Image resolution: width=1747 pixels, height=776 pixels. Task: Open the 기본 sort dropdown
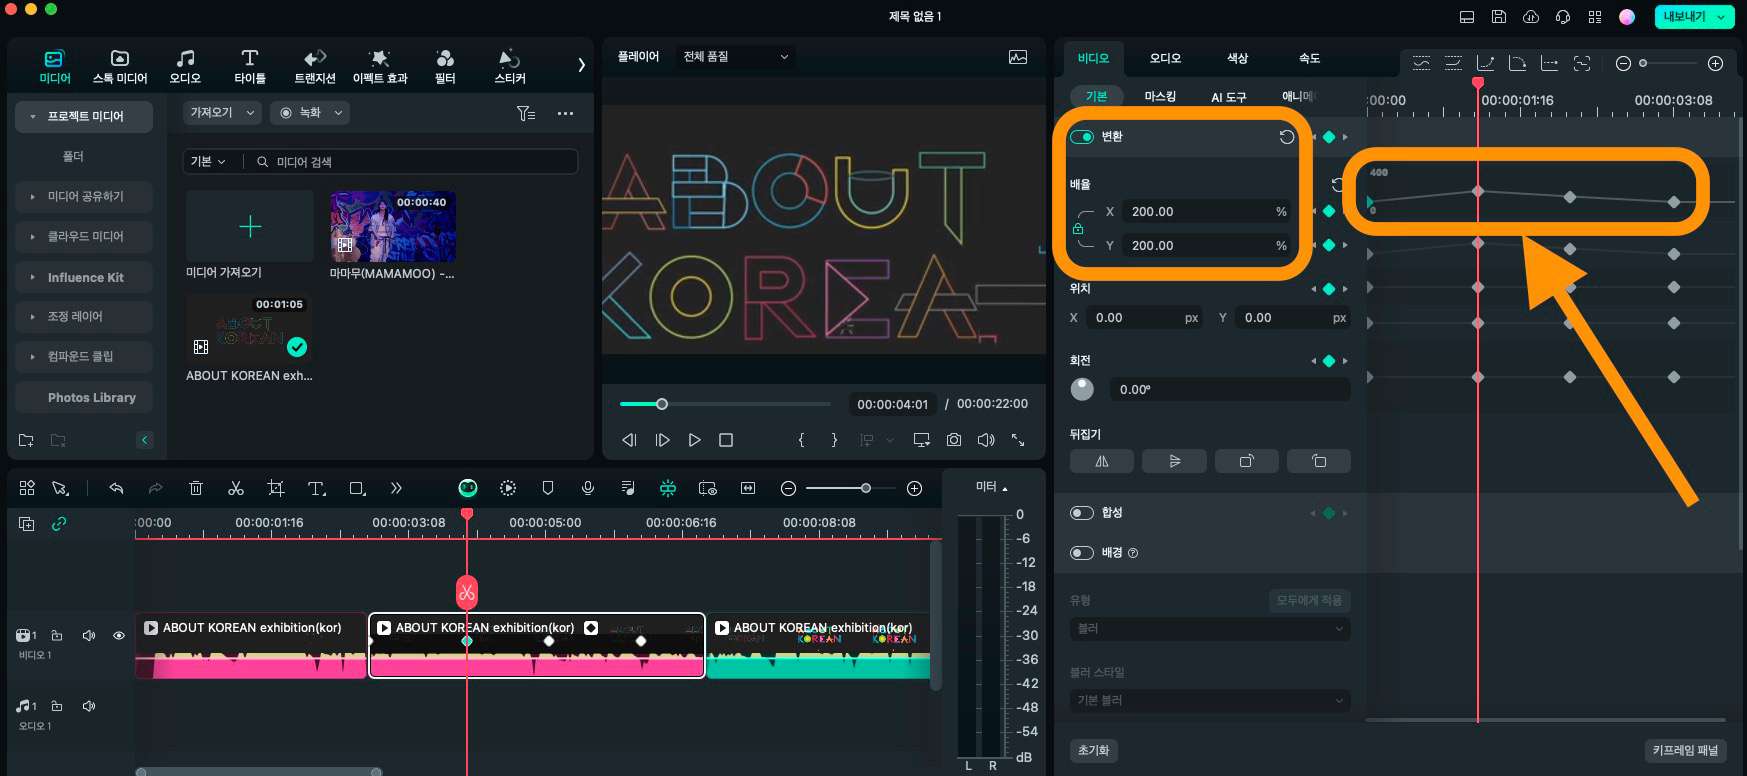pyautogui.click(x=208, y=161)
